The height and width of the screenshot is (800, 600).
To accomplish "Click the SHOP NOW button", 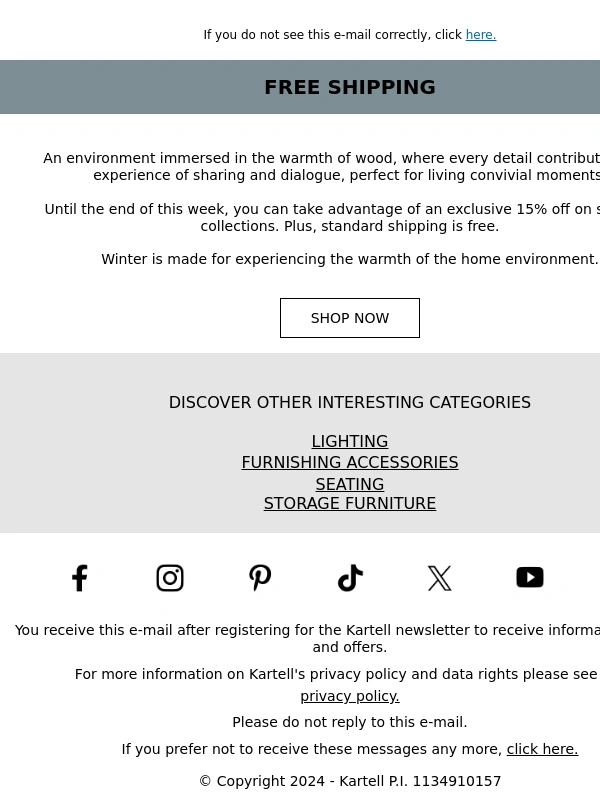I will [x=350, y=318].
